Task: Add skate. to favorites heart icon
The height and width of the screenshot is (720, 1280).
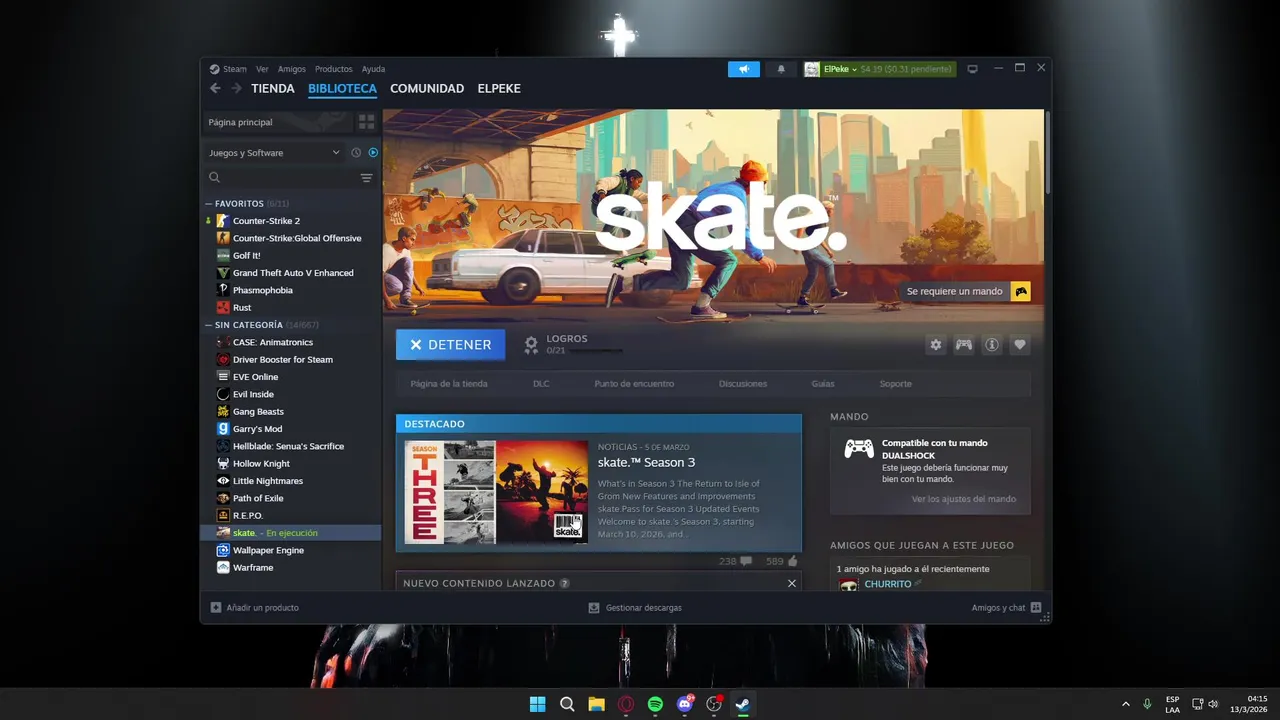Action: point(1020,344)
